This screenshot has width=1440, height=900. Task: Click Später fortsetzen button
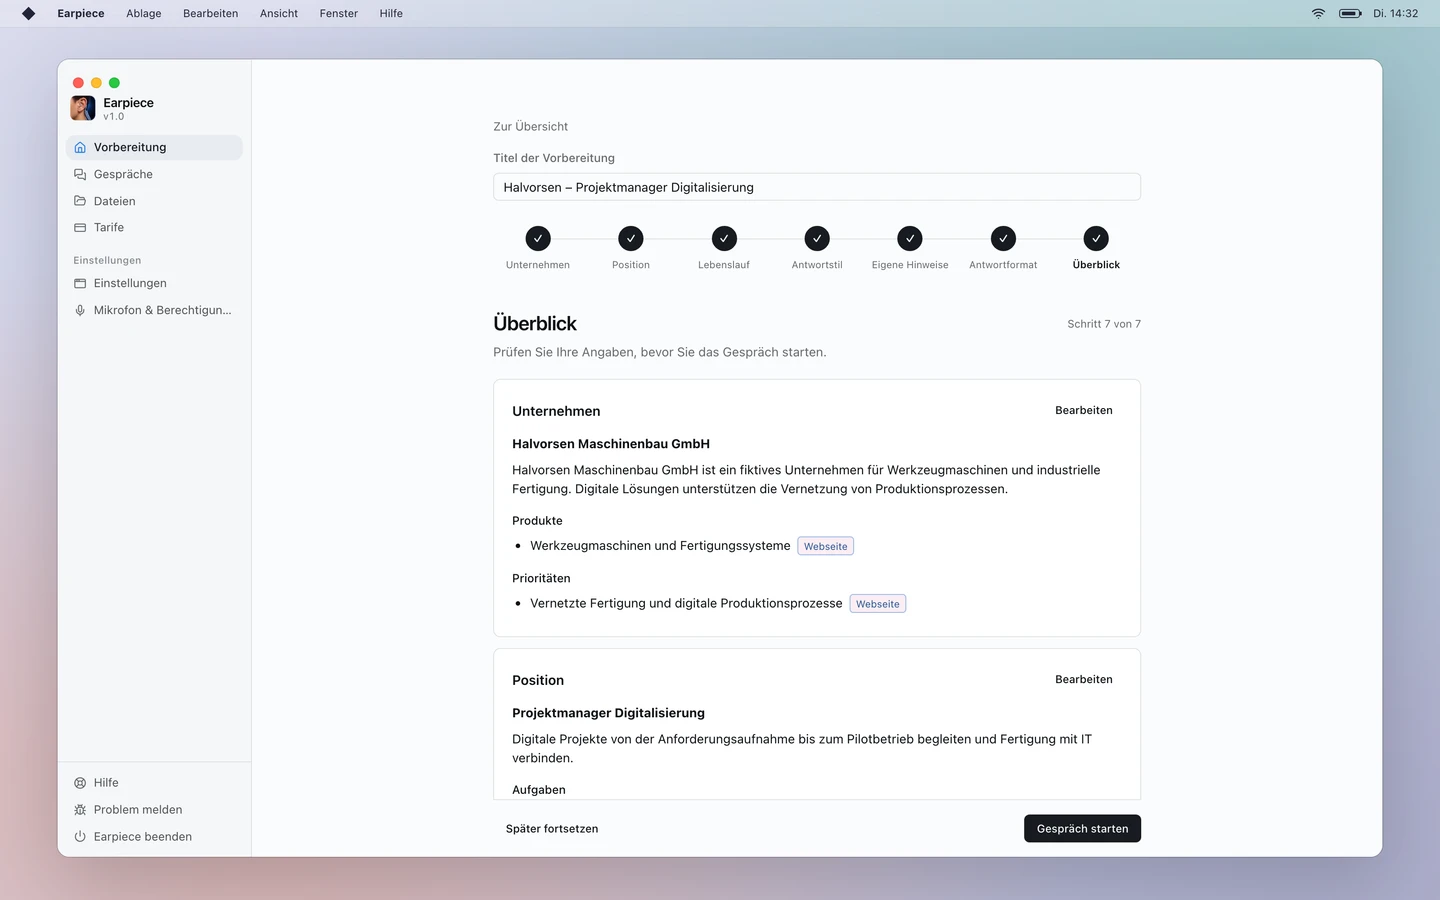[552, 829]
